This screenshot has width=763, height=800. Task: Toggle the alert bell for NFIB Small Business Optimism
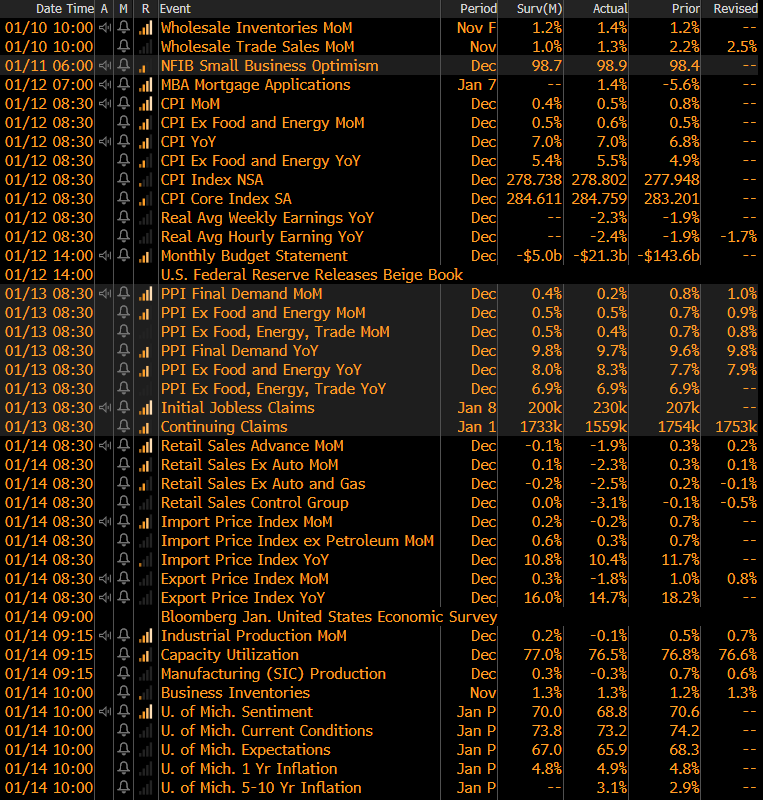pyautogui.click(x=124, y=66)
